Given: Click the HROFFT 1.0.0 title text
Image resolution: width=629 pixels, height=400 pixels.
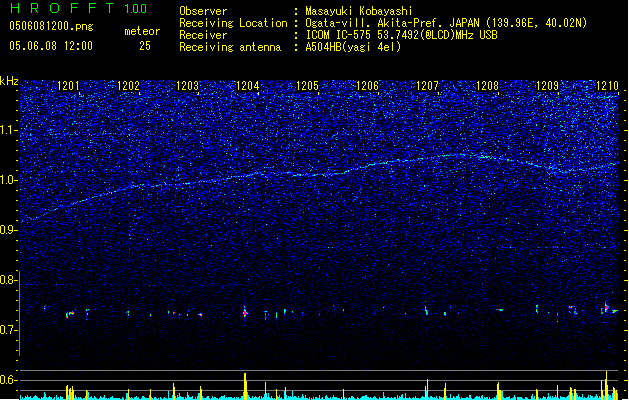Looking at the screenshot, I should (x=78, y=8).
